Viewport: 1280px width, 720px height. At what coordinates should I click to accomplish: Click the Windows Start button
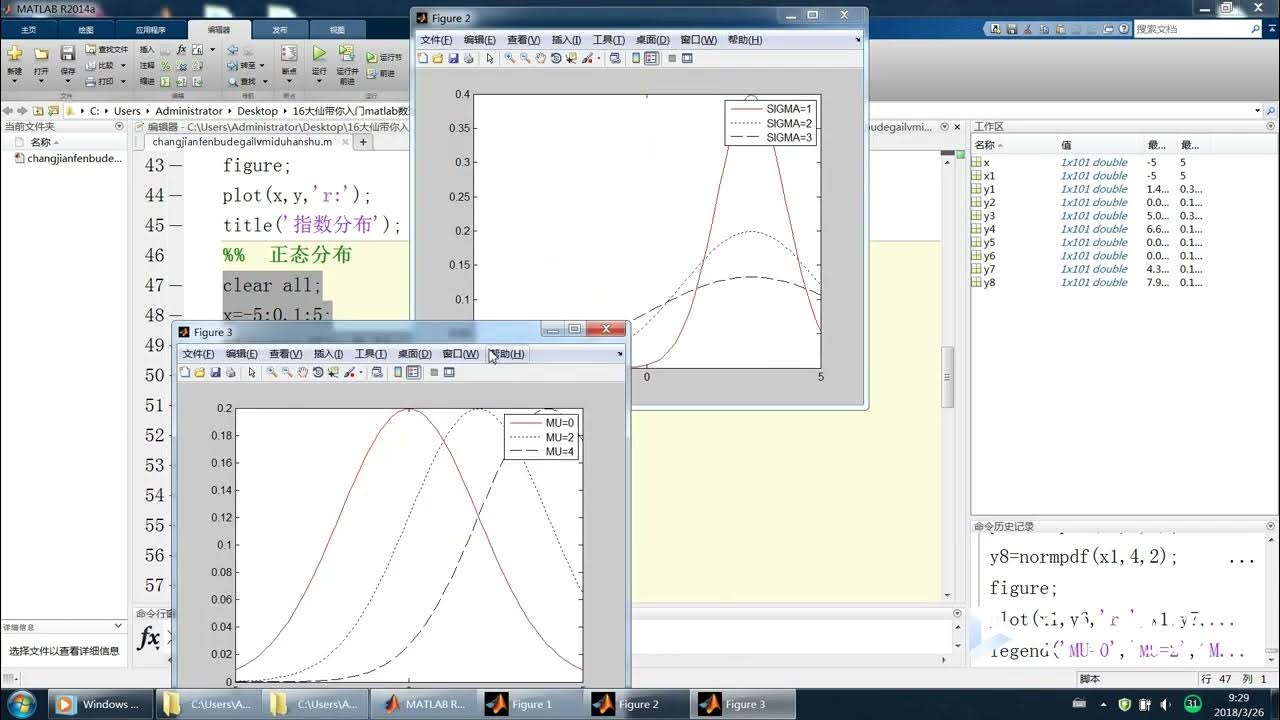point(21,703)
